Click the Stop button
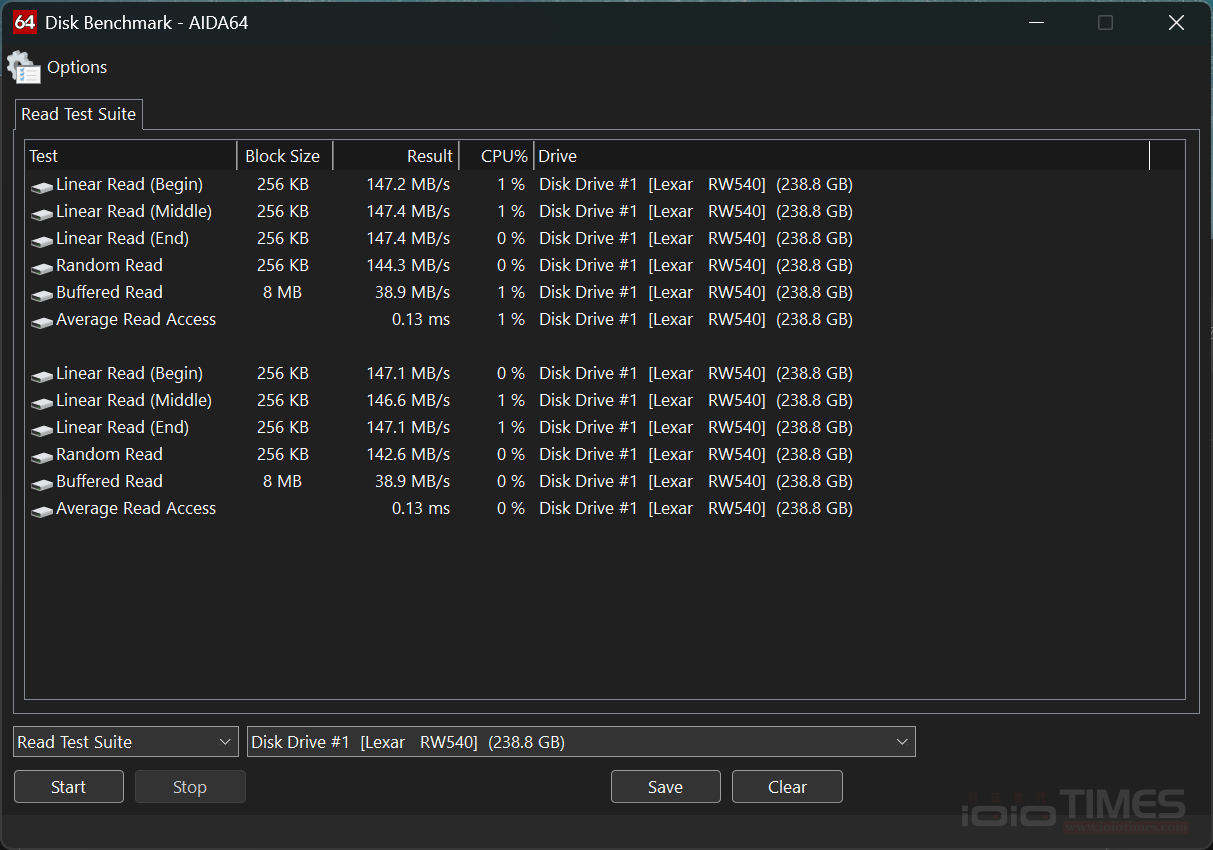Viewport: 1213px width, 850px height. [190, 787]
